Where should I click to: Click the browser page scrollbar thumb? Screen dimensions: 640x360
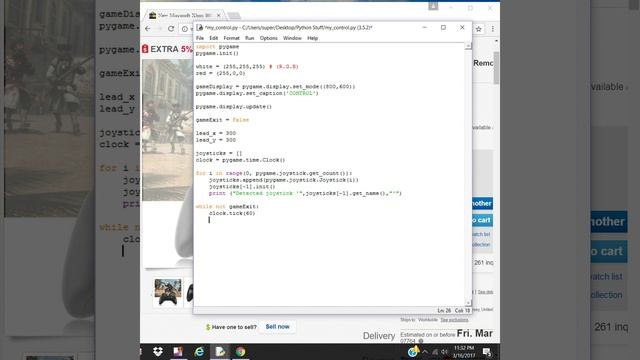[x=496, y=67]
